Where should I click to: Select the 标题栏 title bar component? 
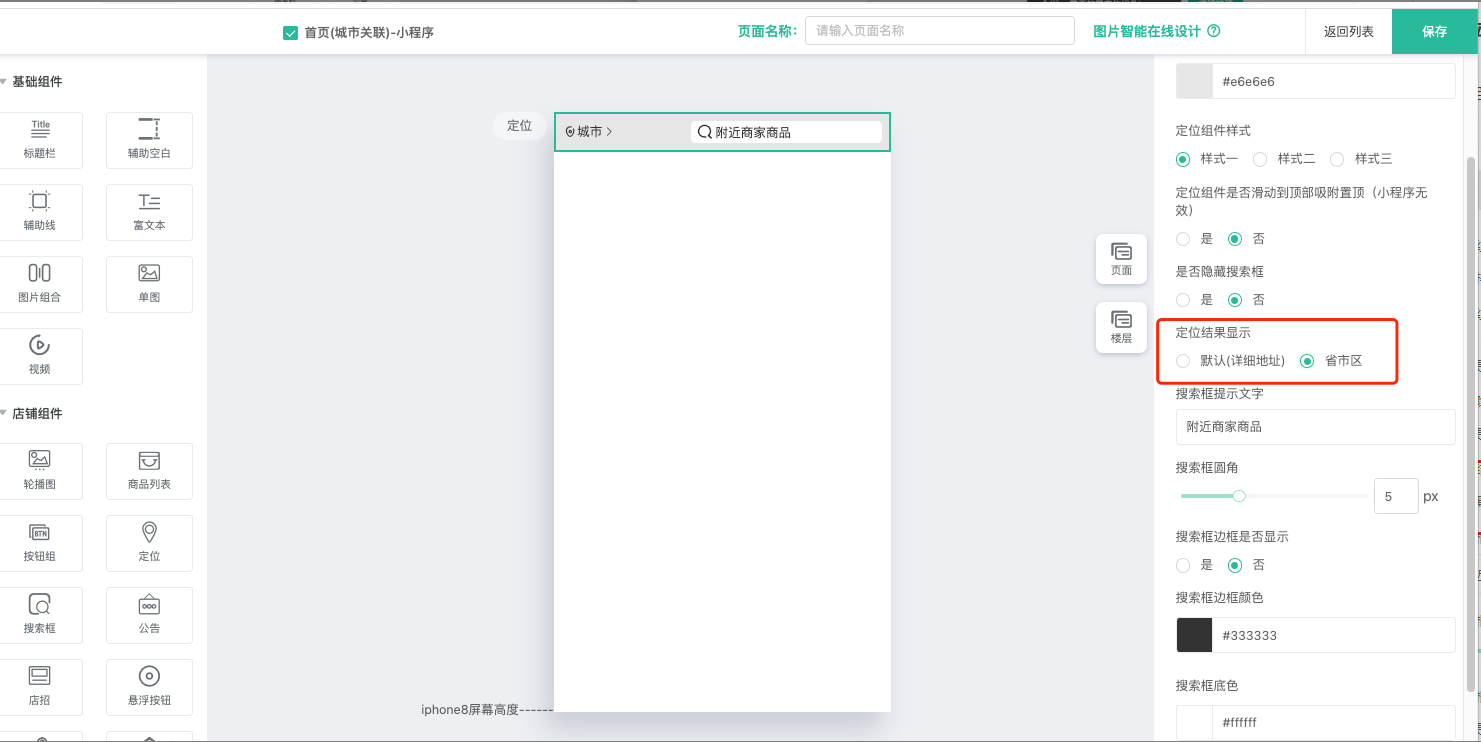40,140
